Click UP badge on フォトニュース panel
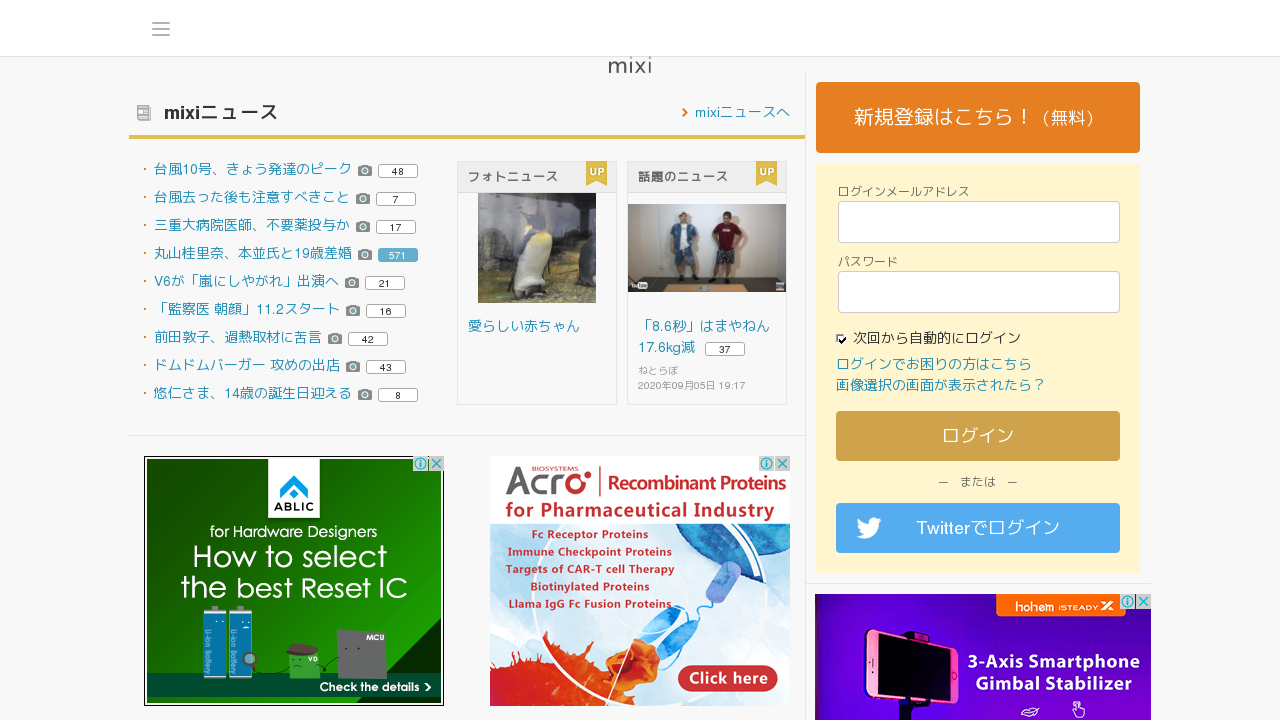1280x720 pixels. point(596,173)
